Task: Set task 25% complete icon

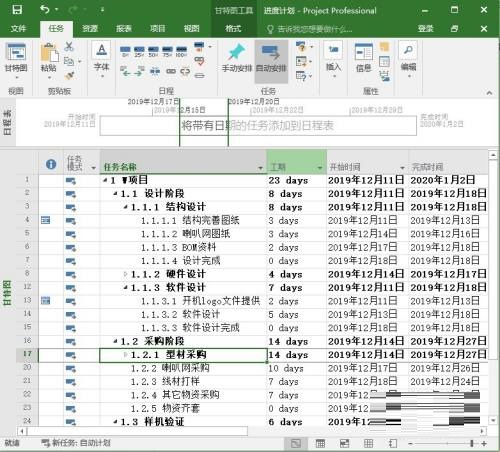Action: coord(139,51)
